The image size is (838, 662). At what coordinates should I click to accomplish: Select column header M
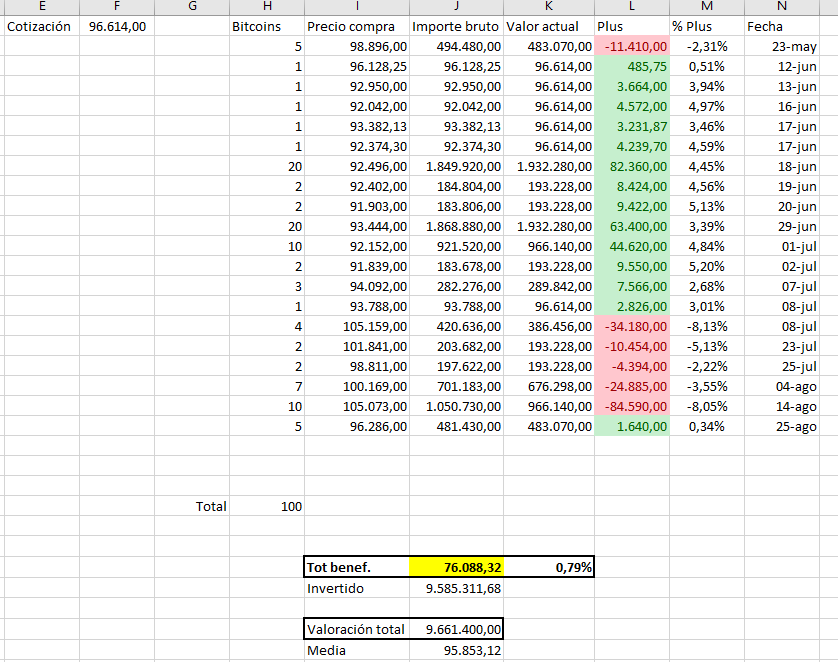(707, 7)
